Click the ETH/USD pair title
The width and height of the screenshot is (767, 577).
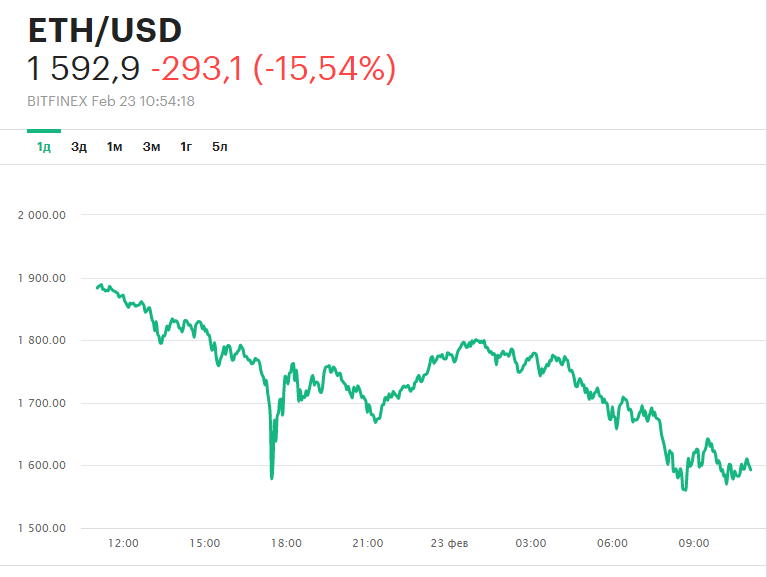point(104,30)
